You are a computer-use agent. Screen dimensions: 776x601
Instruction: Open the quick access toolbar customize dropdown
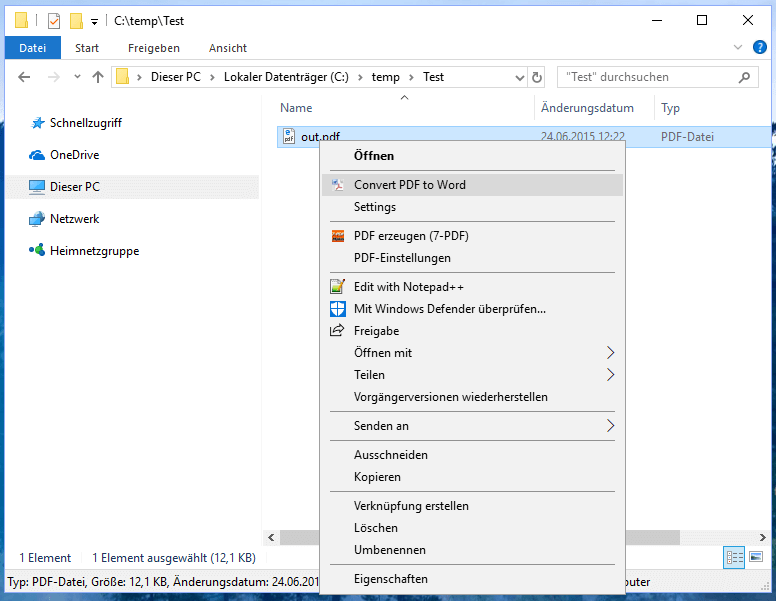94,21
